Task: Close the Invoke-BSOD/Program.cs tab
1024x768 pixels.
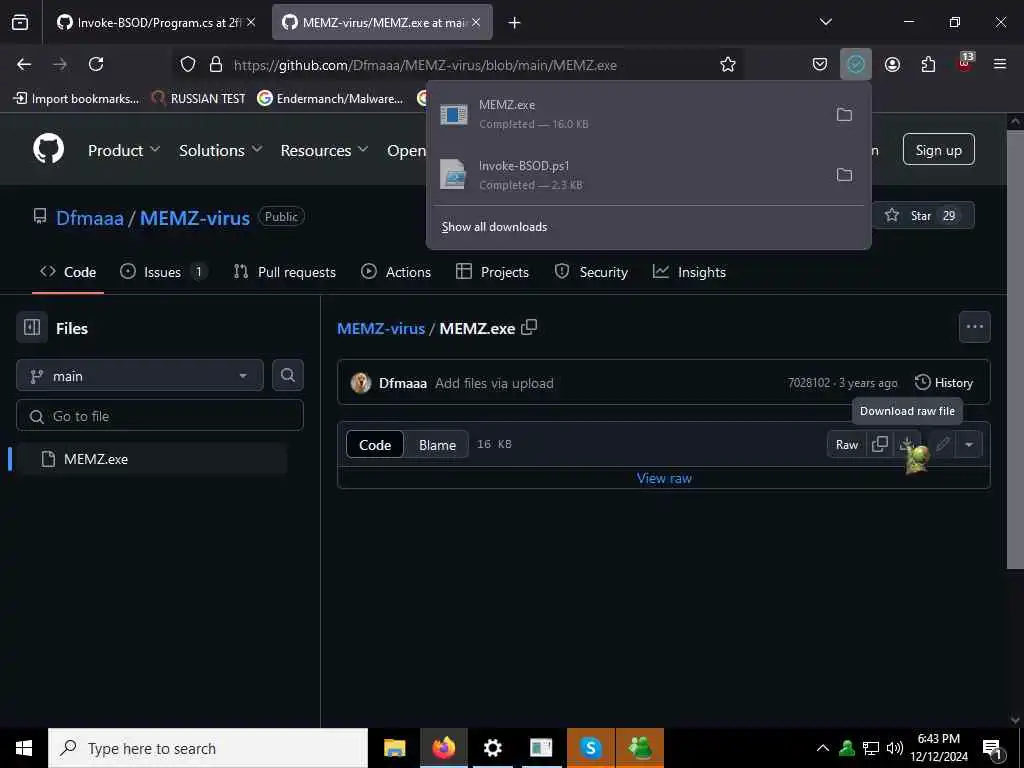Action: pyautogui.click(x=251, y=22)
